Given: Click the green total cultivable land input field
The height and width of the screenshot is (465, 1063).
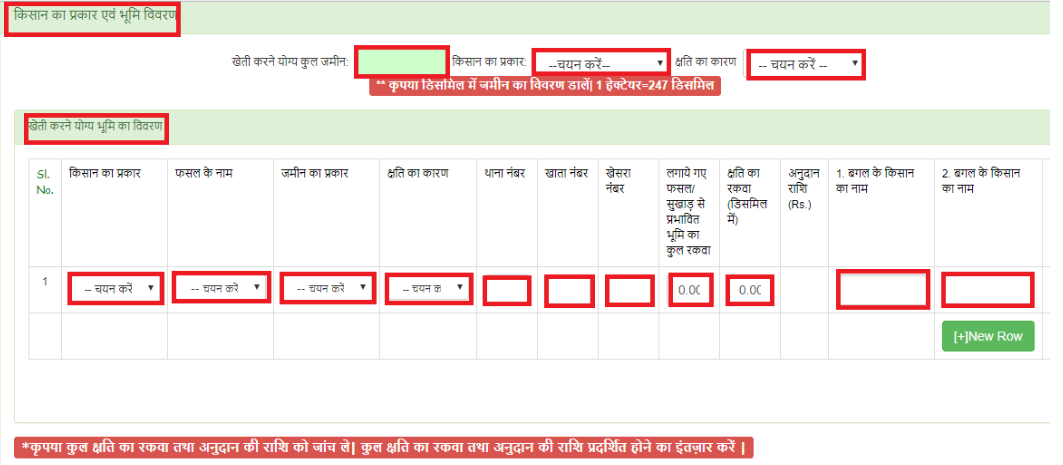Looking at the screenshot, I should click(401, 63).
